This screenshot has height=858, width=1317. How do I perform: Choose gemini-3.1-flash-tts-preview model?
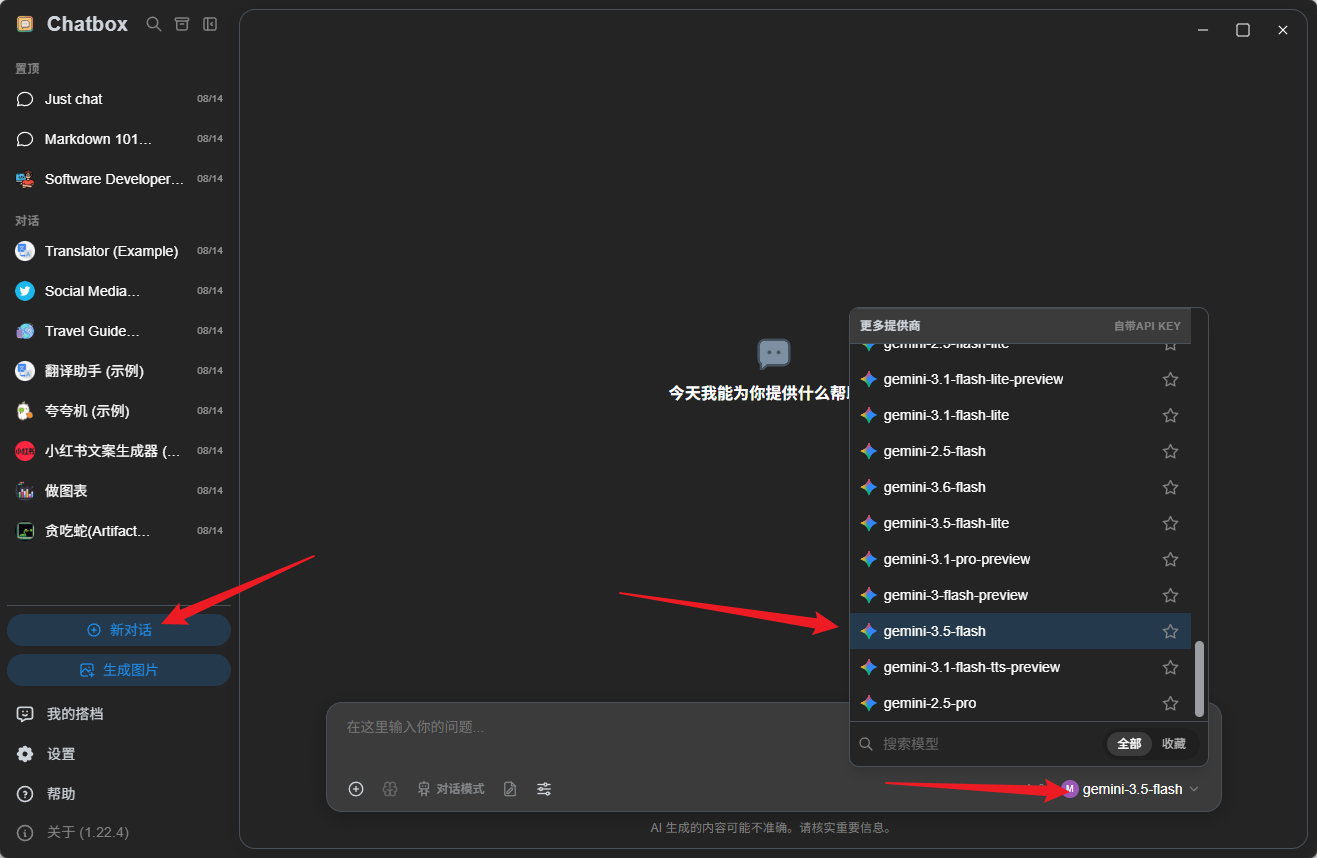(1020, 667)
